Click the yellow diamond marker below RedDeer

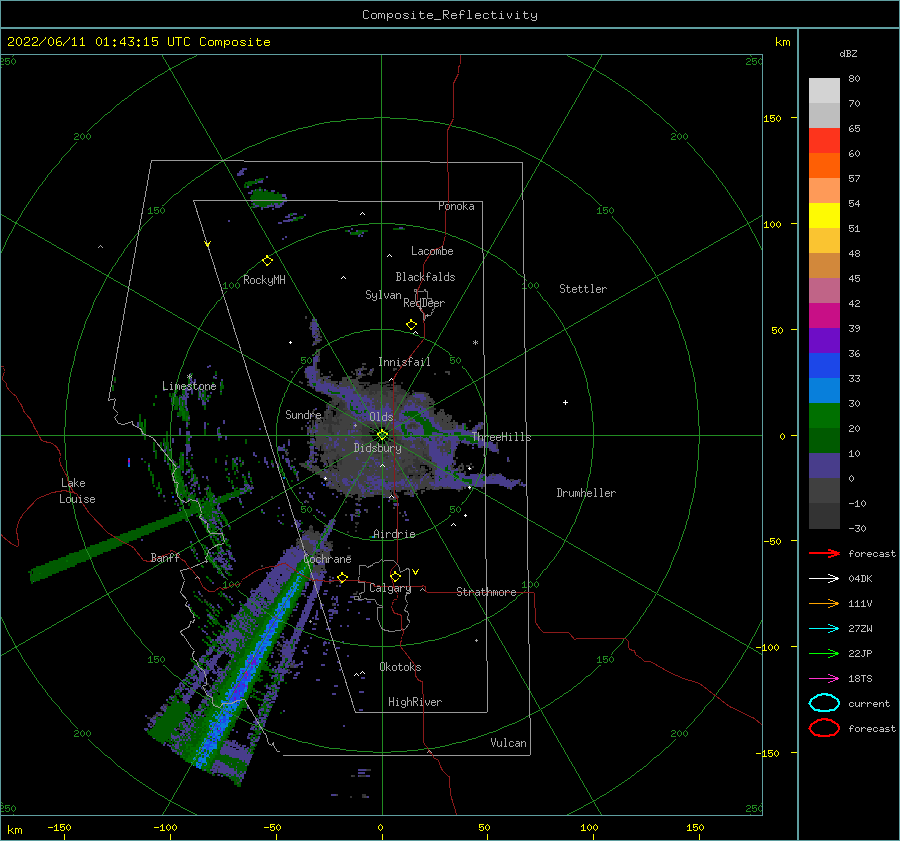click(411, 325)
